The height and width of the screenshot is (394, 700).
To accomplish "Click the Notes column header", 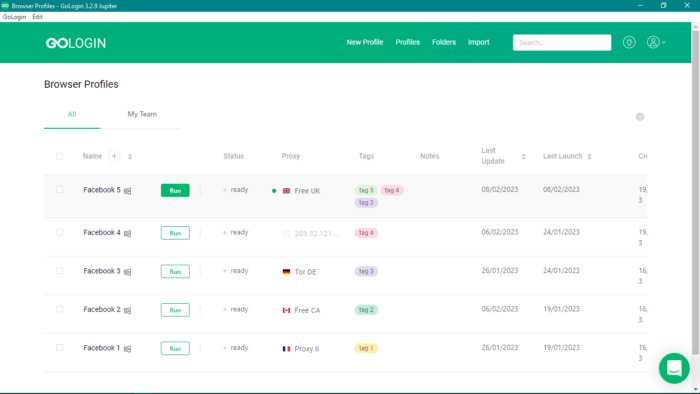I will (x=429, y=156).
